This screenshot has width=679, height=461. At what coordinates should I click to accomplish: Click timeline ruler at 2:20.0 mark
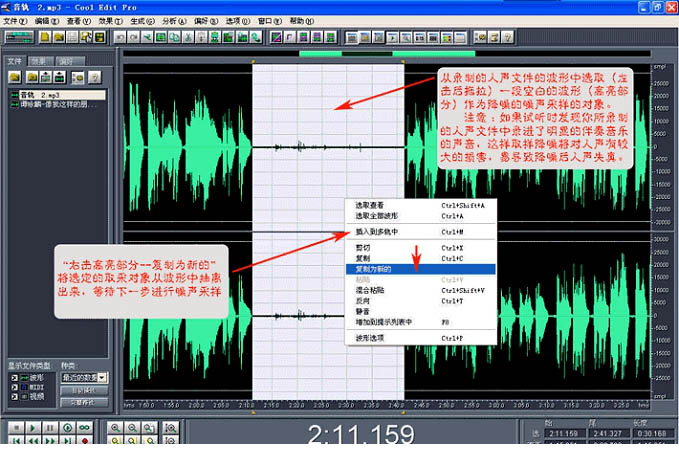[x=297, y=405]
